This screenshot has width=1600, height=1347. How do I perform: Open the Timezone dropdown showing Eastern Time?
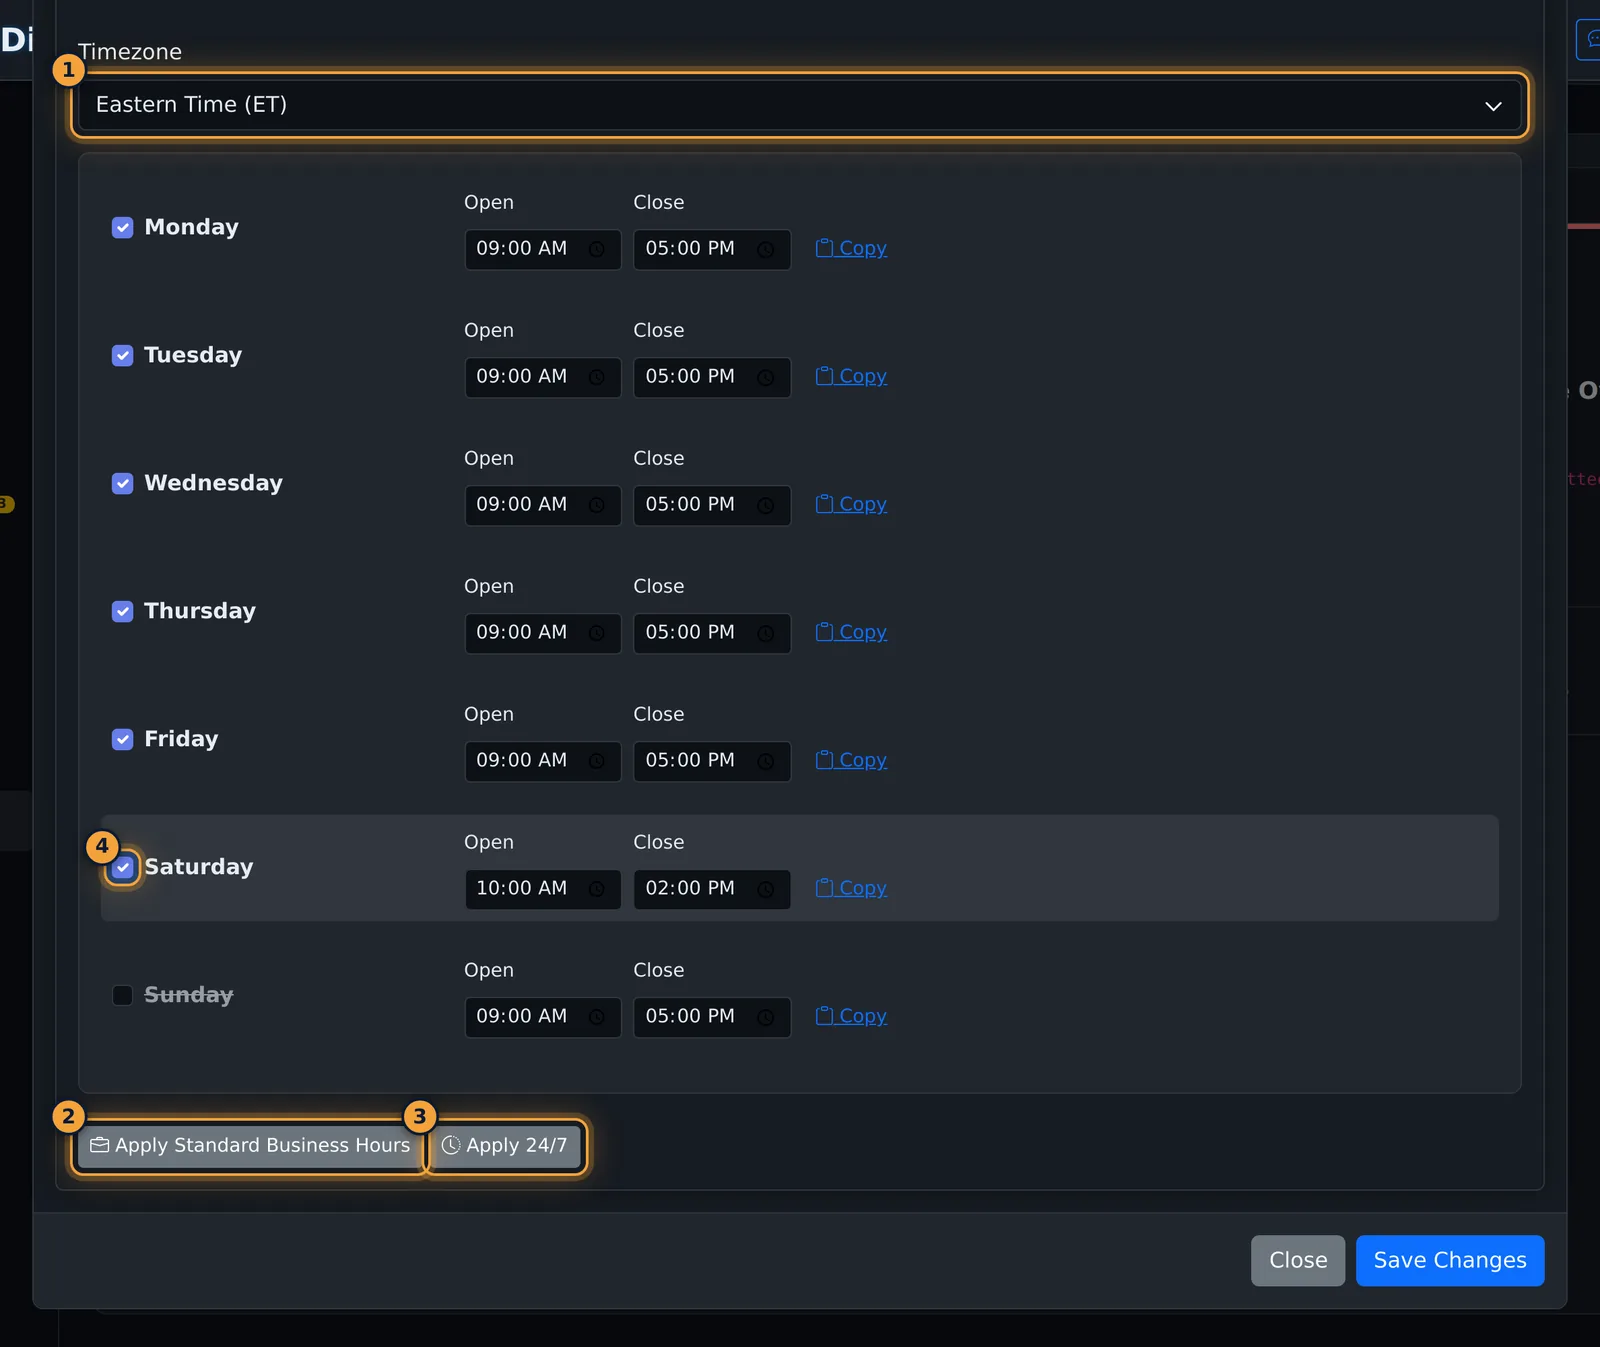799,105
